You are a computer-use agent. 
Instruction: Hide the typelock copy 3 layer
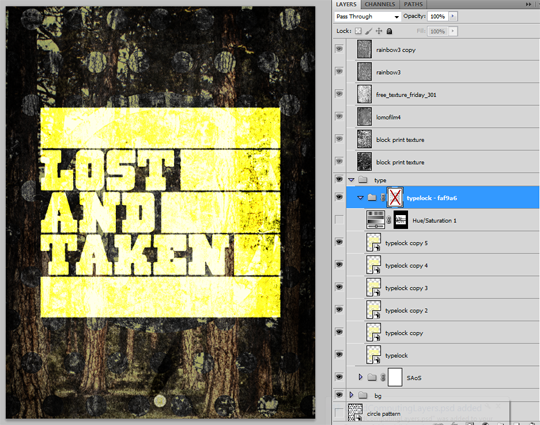339,287
